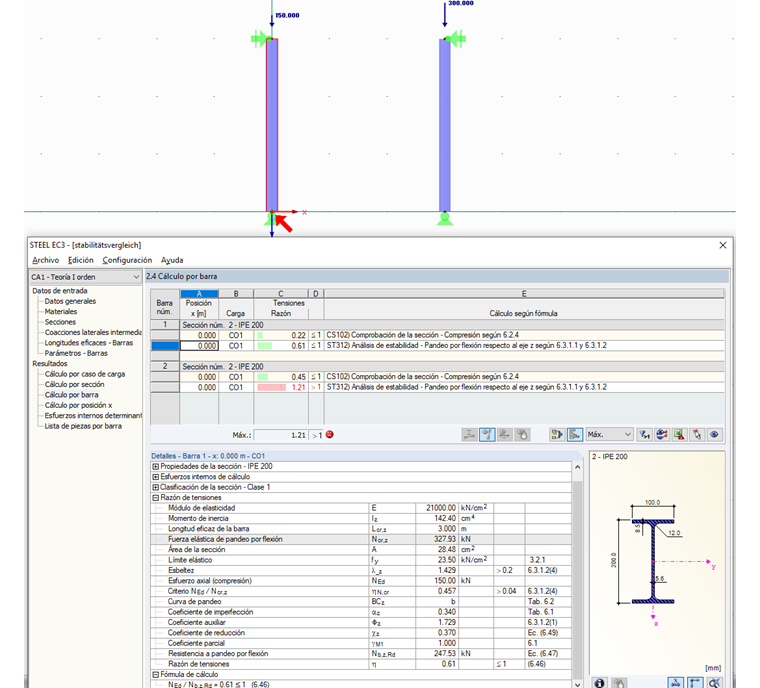Click the pick member pointer icon
760x688 pixels.
pos(697,434)
